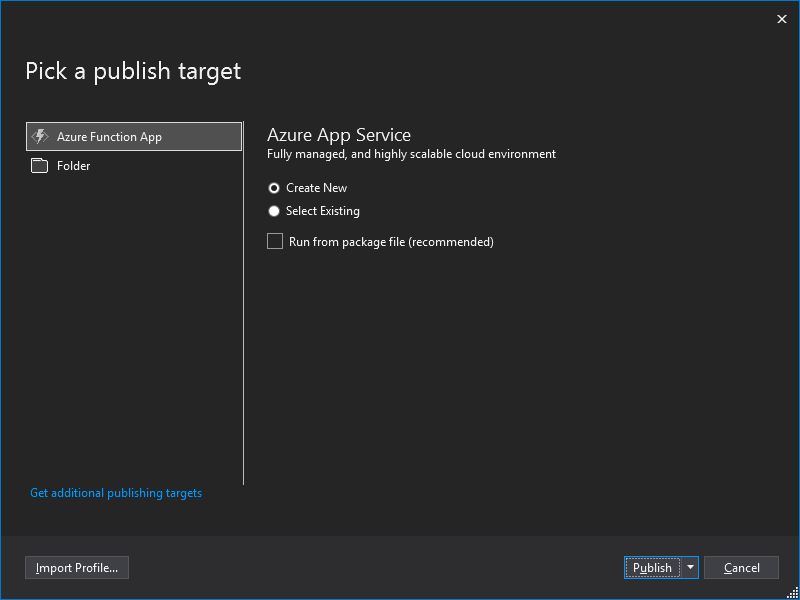Select the Create New radio button

coord(273,187)
